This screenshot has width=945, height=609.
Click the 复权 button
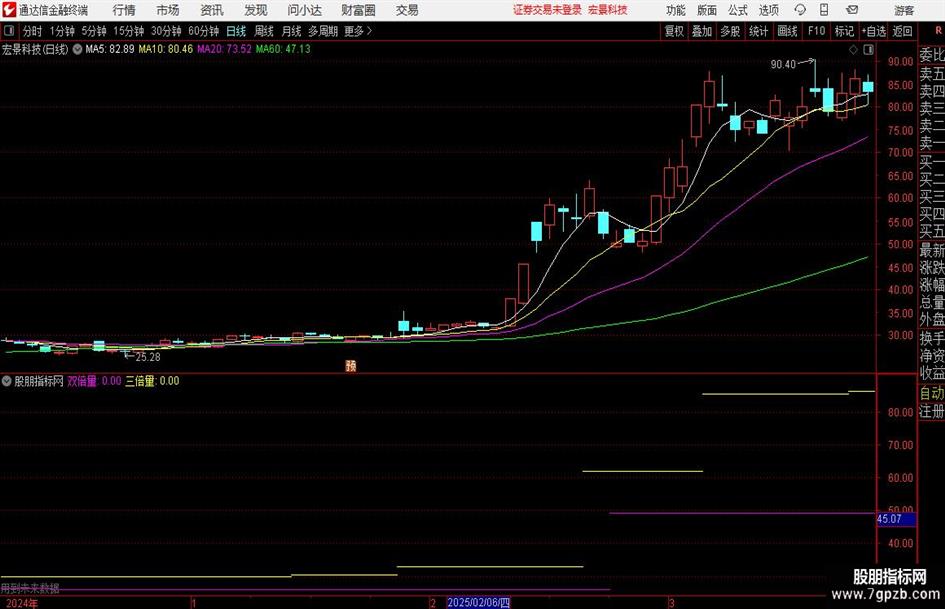pyautogui.click(x=674, y=31)
